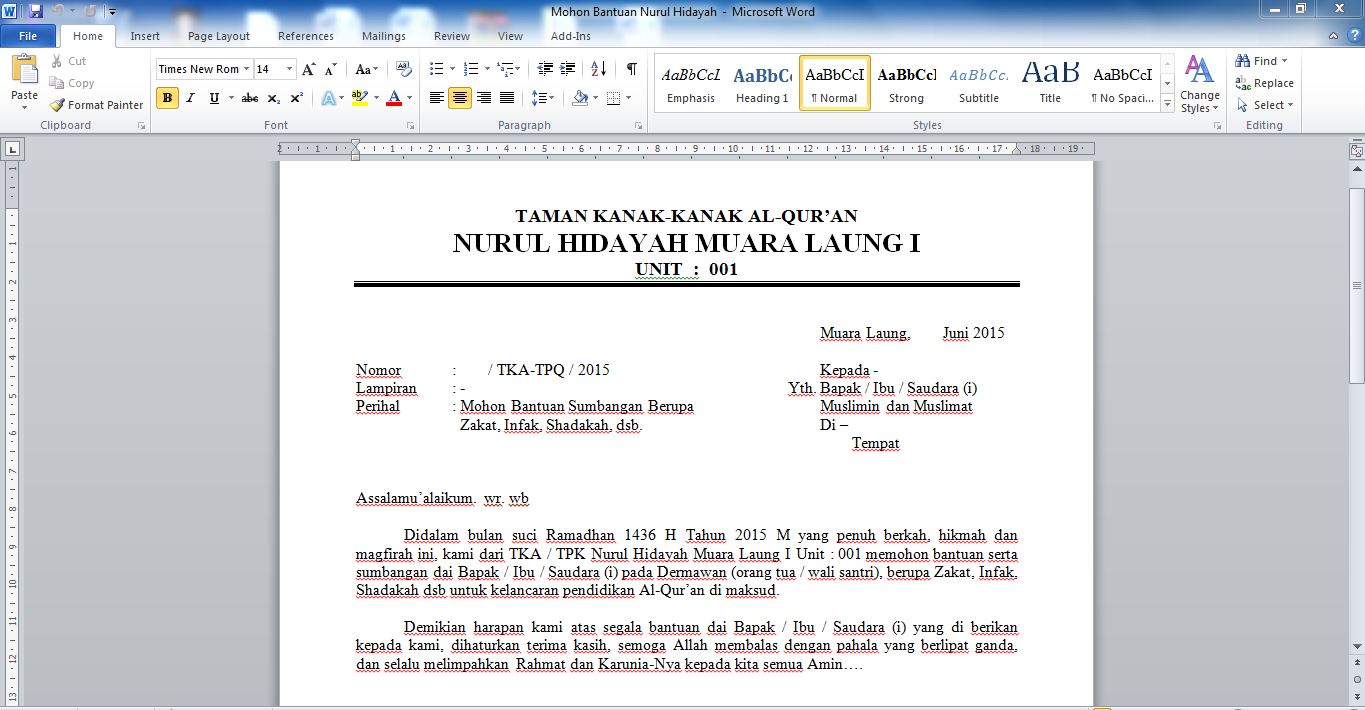Expand the Styles gallery More arrow

(1167, 104)
